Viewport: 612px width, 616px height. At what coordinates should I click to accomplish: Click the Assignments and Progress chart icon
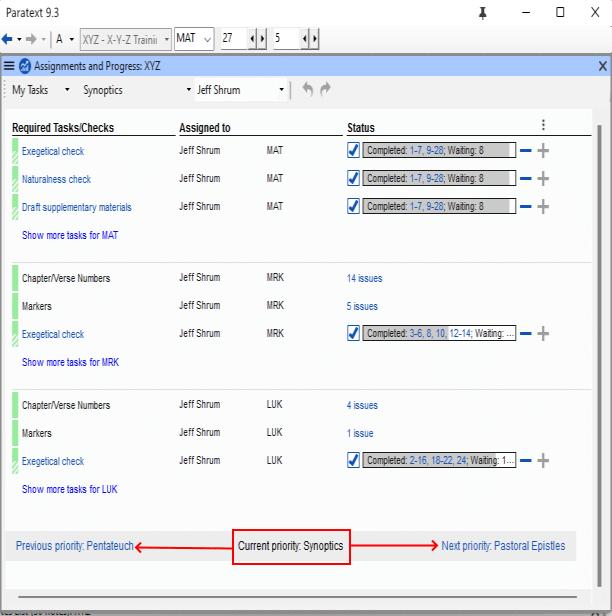(25, 66)
